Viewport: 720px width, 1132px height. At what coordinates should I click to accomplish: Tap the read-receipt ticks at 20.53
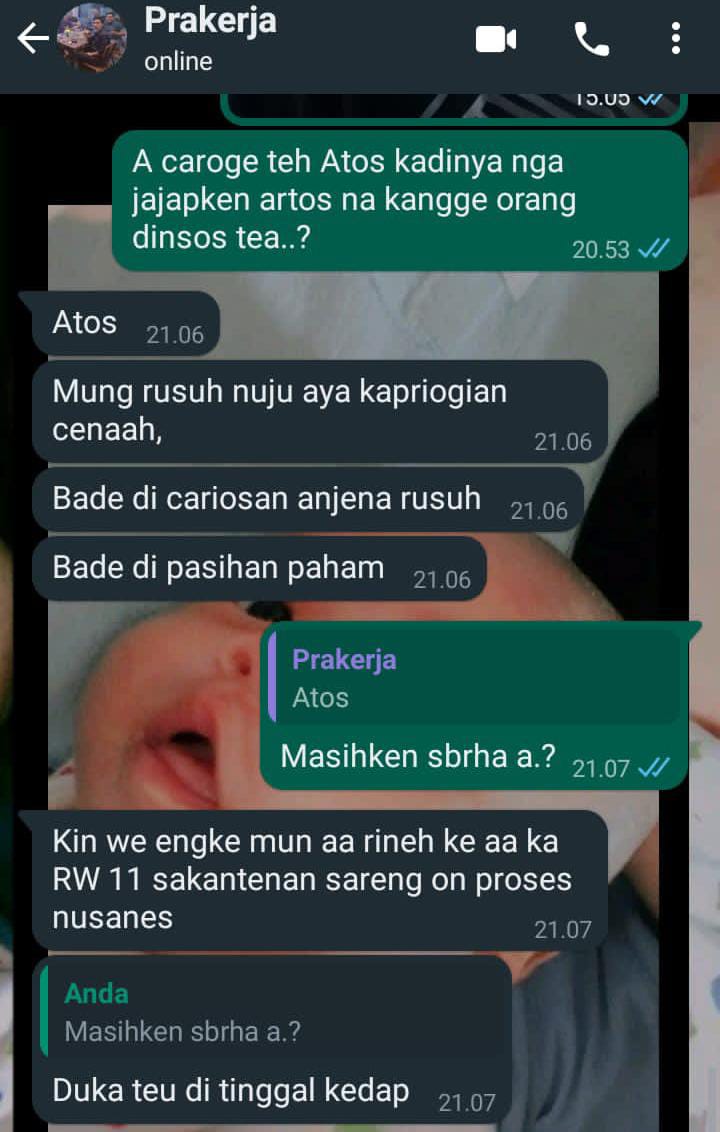pyautogui.click(x=654, y=249)
